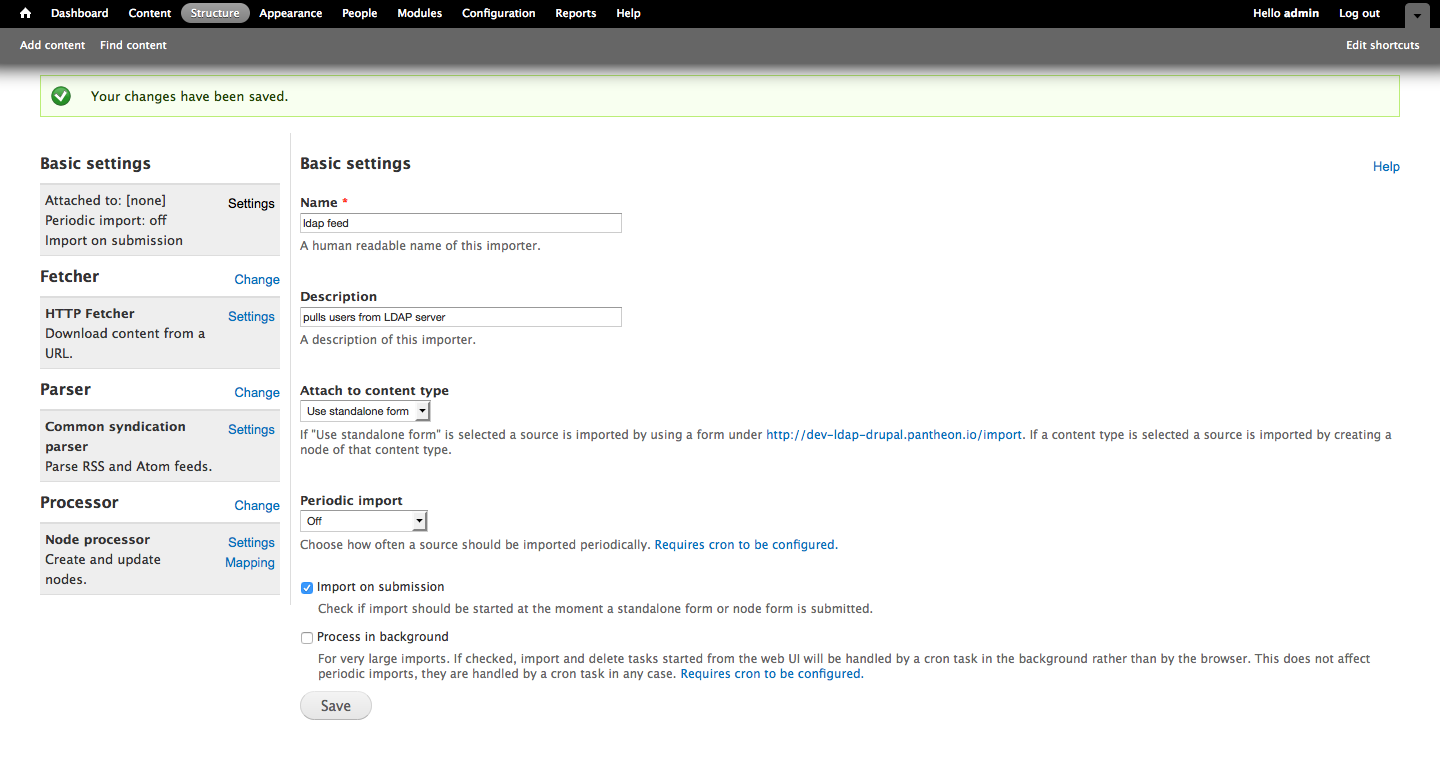The image size is (1440, 774).
Task: Open the Basic settings Settings link
Action: pyautogui.click(x=251, y=203)
